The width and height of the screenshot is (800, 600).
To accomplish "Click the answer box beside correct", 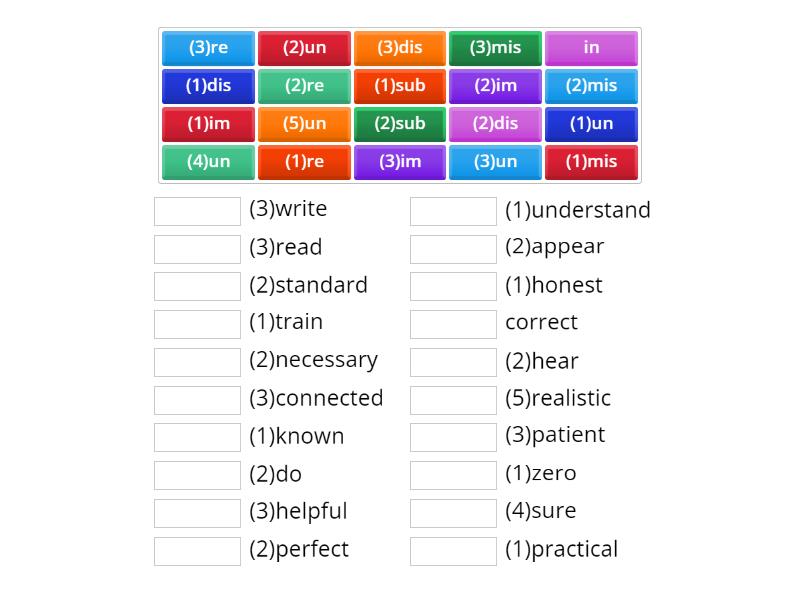I will point(453,323).
